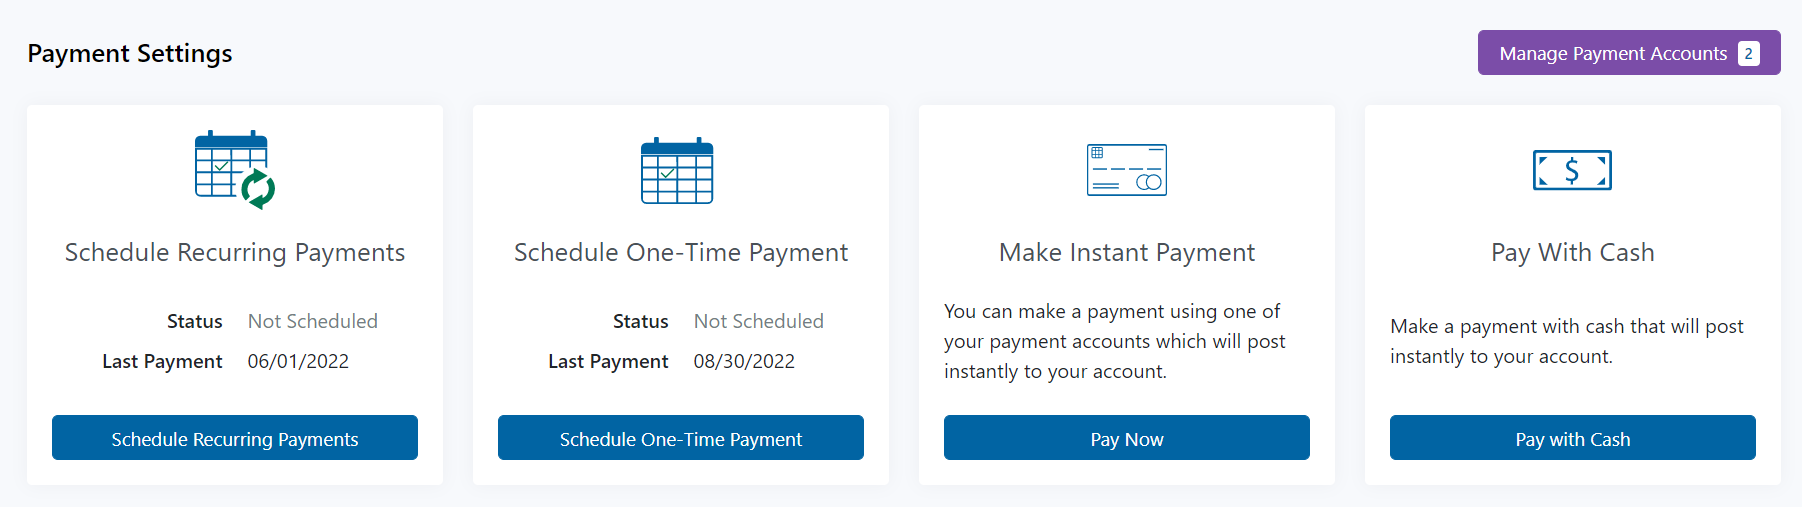
Task: Click recurring payments Not Scheduled status
Action: pos(313,321)
